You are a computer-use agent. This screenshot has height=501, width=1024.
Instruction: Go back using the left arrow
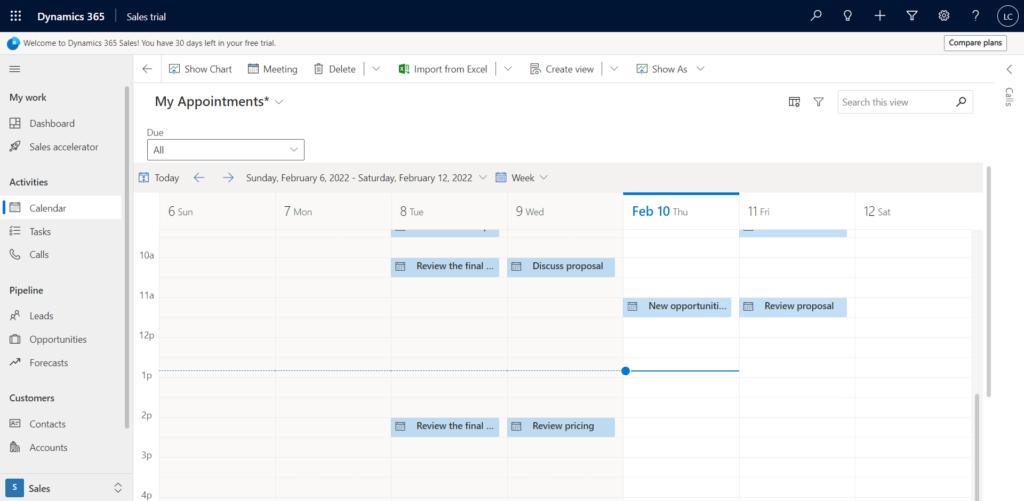click(147, 69)
